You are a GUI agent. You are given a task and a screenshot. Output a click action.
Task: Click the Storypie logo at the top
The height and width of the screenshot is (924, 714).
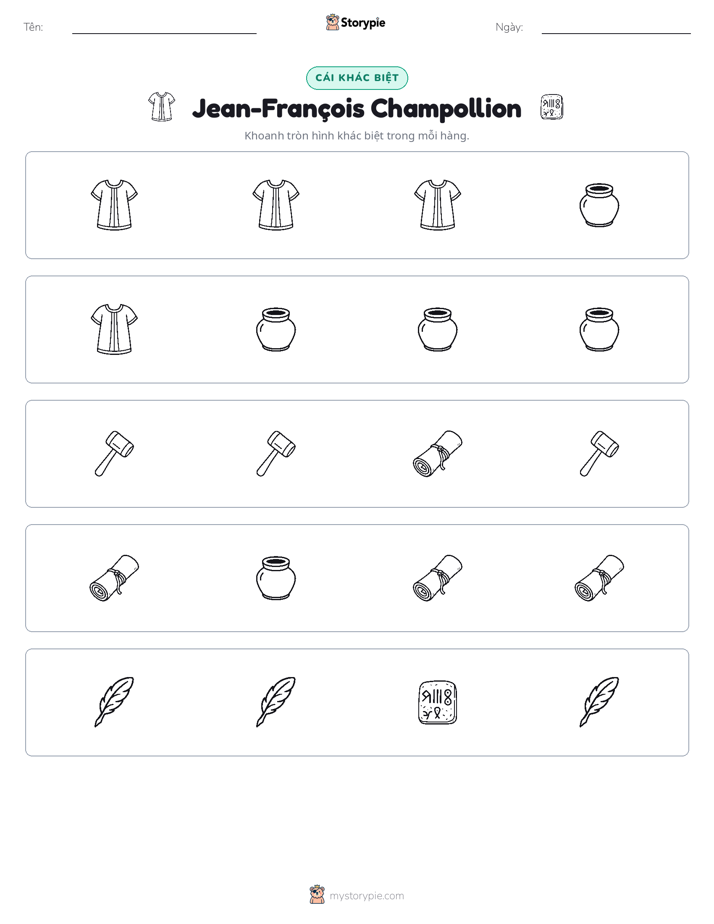[x=355, y=22]
